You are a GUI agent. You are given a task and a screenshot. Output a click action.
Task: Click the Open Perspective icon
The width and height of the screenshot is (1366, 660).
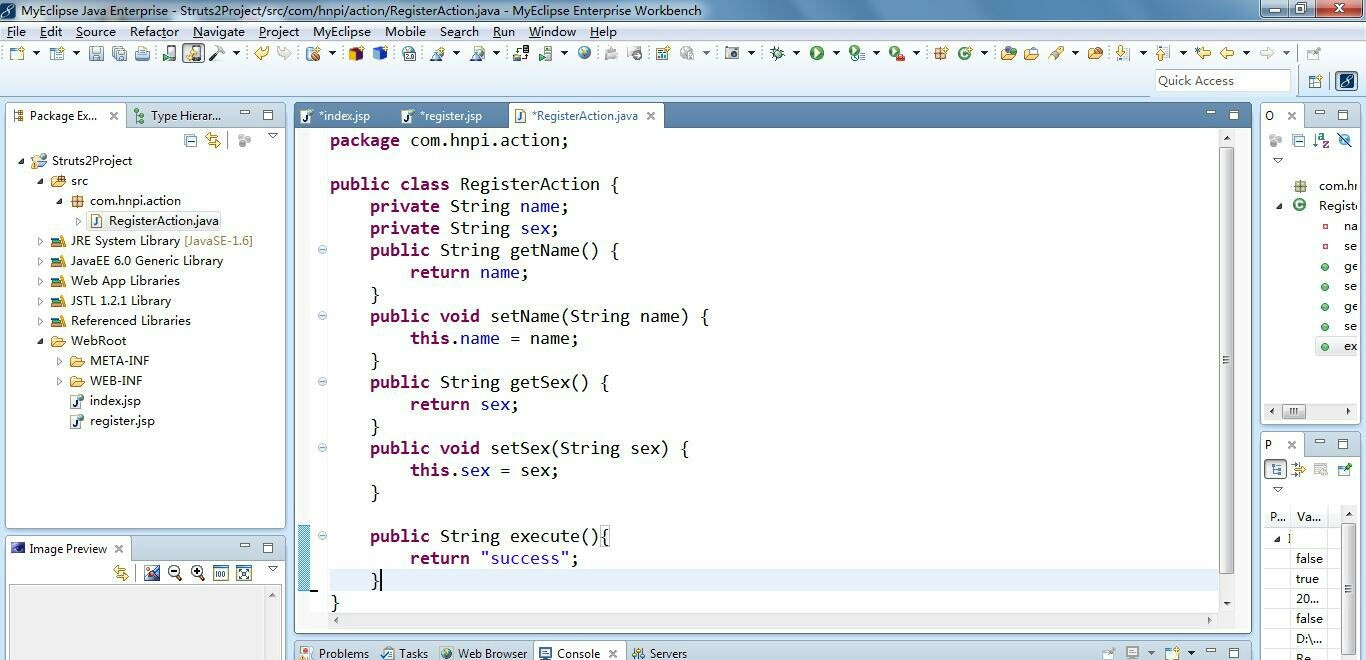pyautogui.click(x=1315, y=81)
